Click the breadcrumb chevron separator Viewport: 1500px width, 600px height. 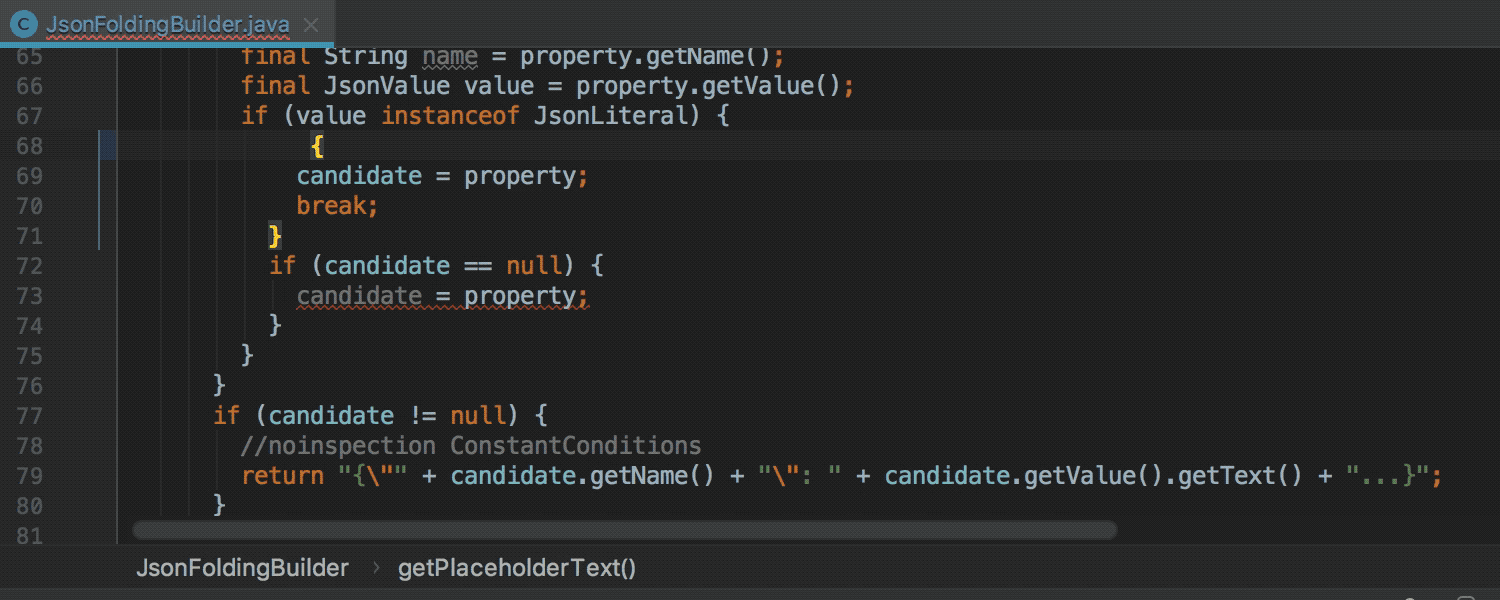point(376,568)
